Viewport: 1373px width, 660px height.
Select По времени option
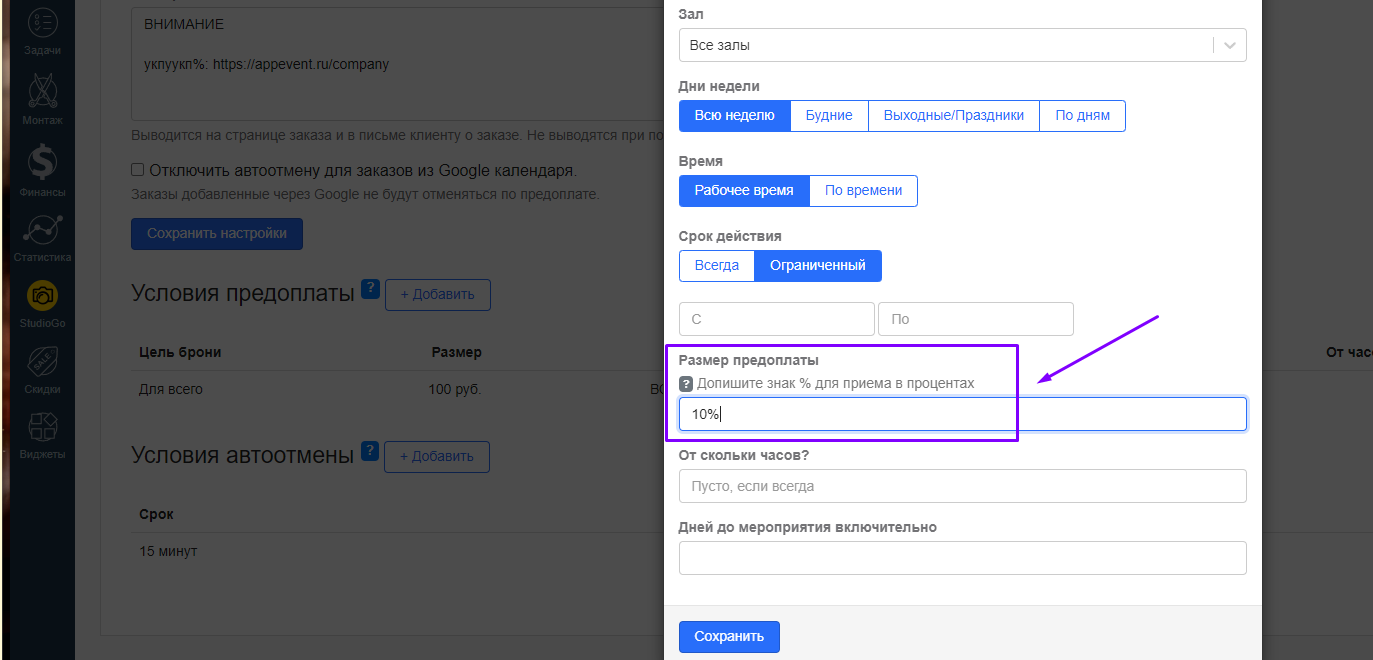pos(863,191)
